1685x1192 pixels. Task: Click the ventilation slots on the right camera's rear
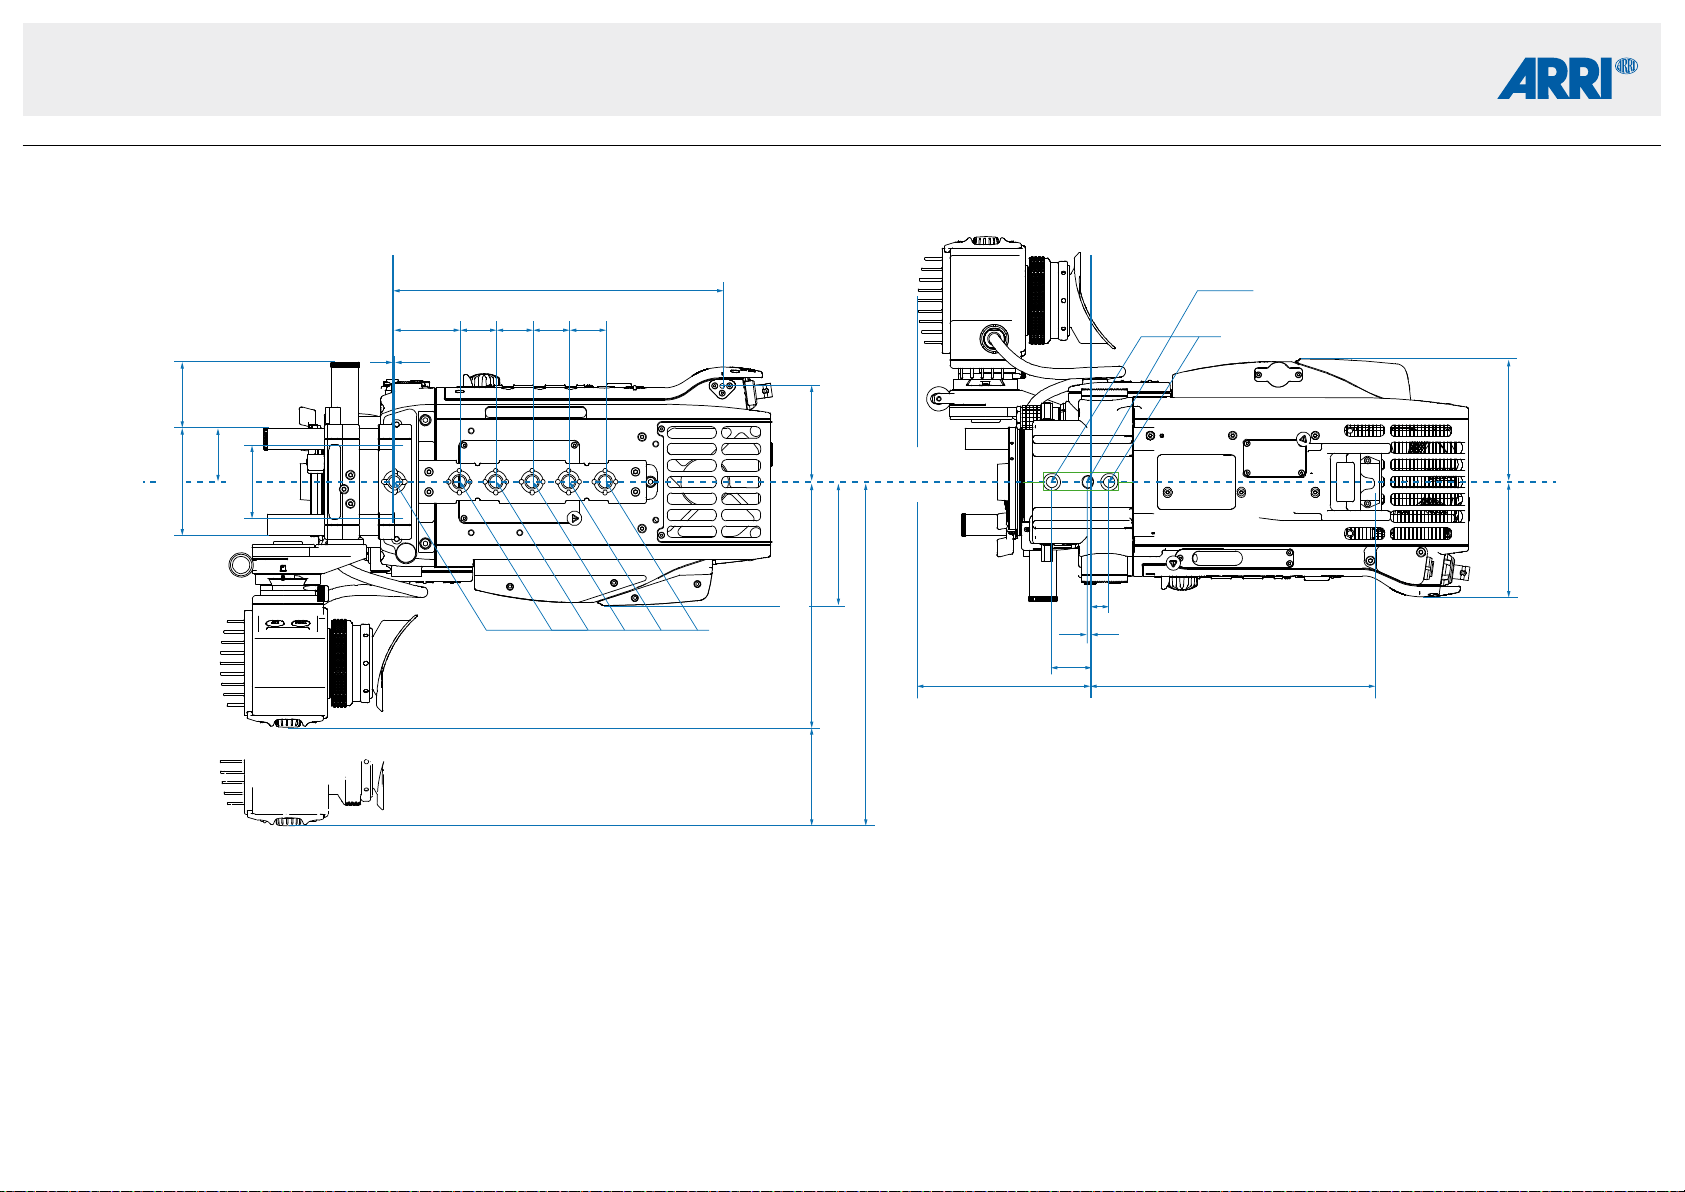tap(1407, 482)
